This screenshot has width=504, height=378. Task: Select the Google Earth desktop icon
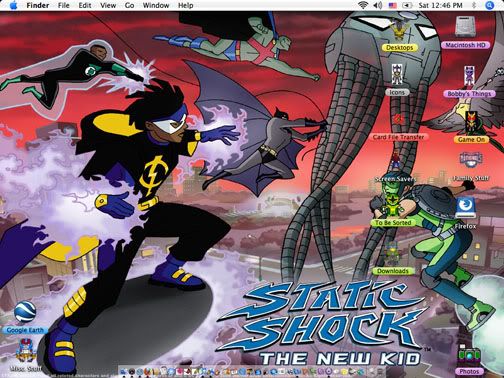click(x=25, y=312)
